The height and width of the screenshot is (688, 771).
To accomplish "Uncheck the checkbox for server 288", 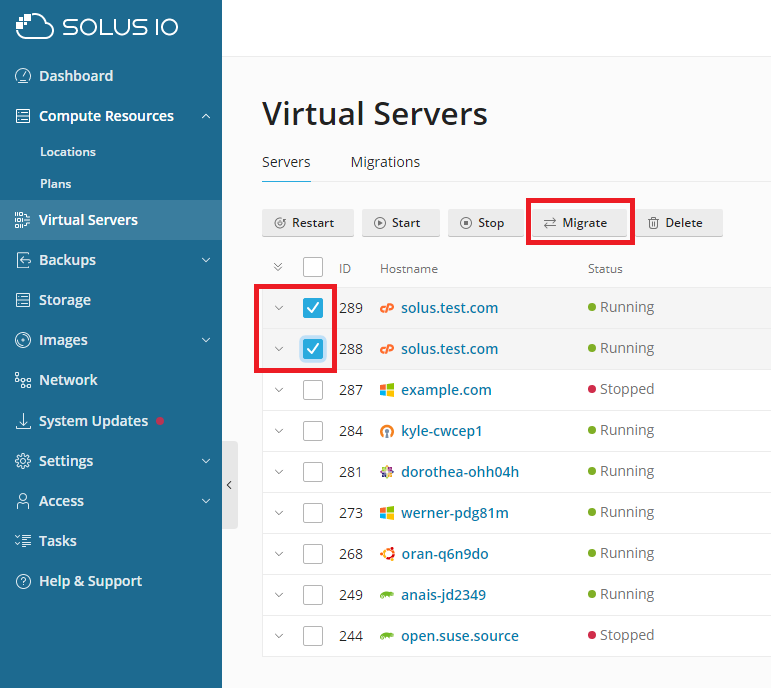I will coord(313,349).
